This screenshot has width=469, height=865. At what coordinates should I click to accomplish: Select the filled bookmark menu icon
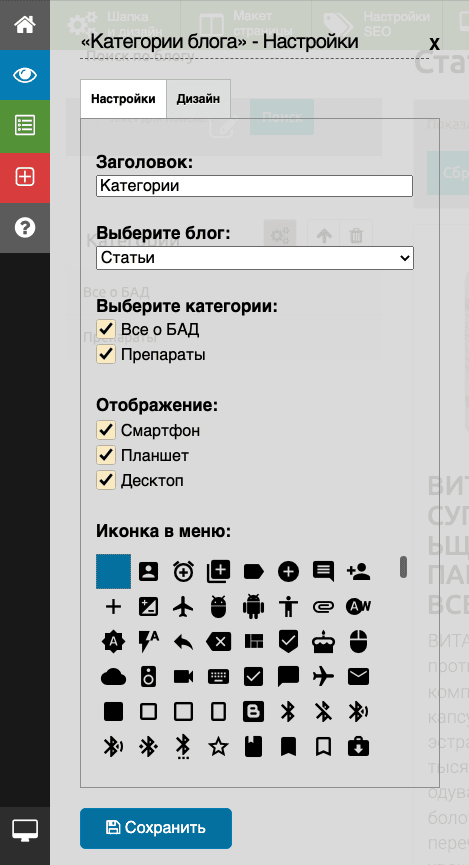[x=288, y=747]
